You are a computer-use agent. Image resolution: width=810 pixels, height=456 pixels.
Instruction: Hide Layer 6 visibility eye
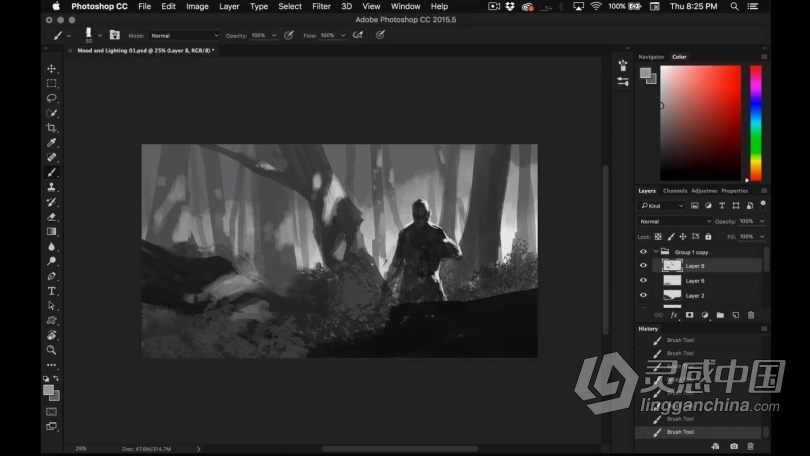pyautogui.click(x=643, y=280)
